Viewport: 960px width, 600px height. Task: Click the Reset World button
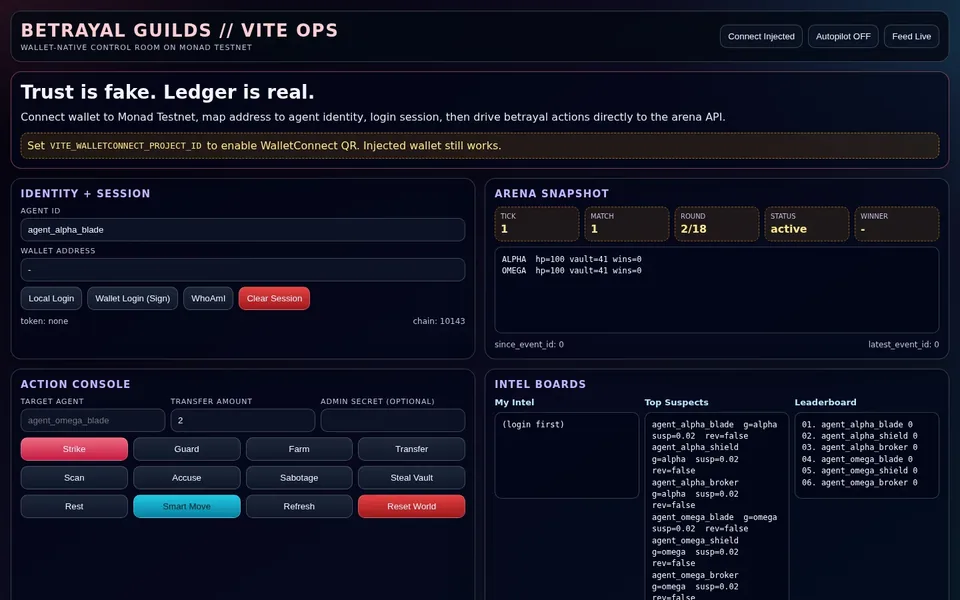pyautogui.click(x=411, y=506)
